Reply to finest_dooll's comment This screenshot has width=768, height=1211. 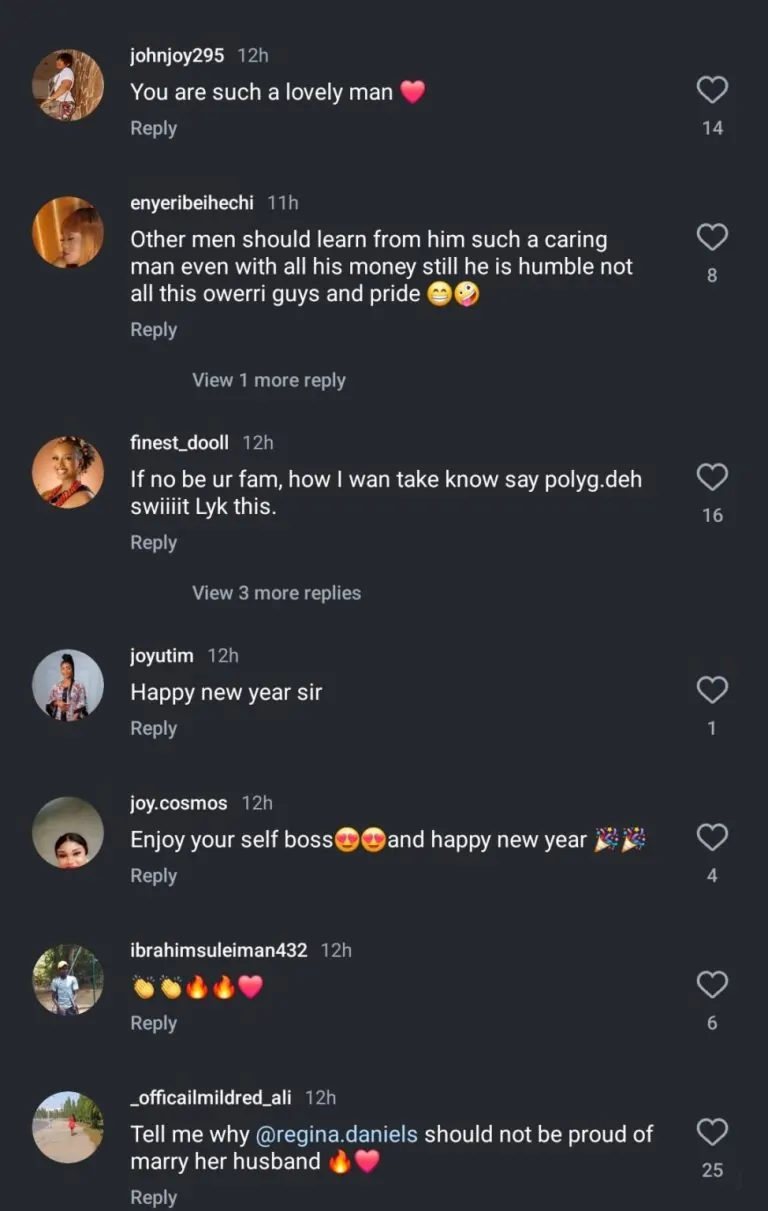[x=153, y=543]
